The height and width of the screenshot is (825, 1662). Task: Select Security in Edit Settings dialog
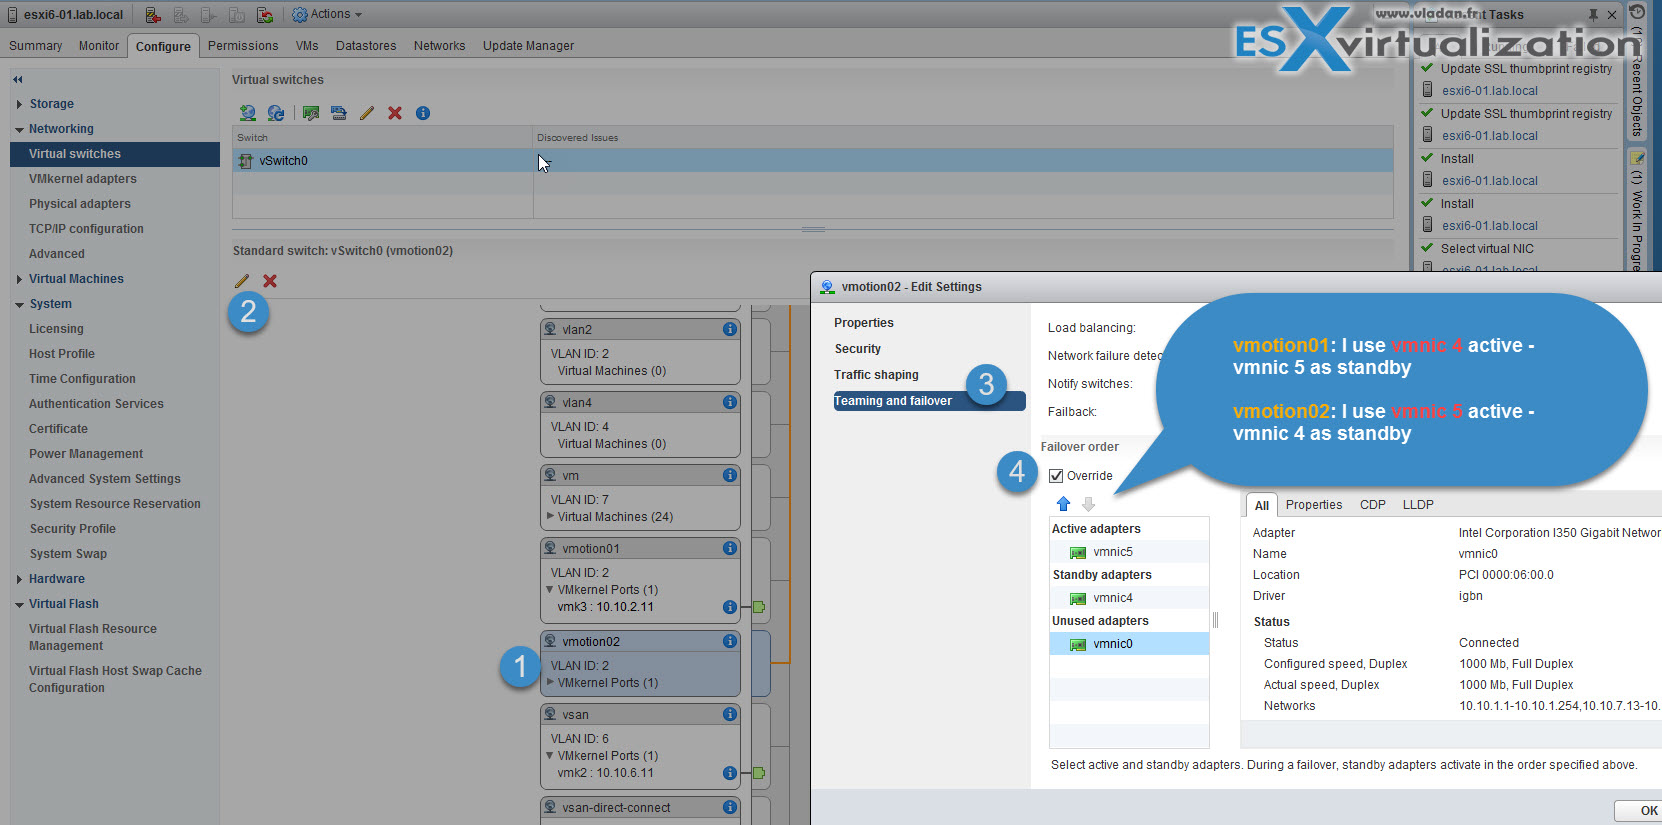point(858,349)
